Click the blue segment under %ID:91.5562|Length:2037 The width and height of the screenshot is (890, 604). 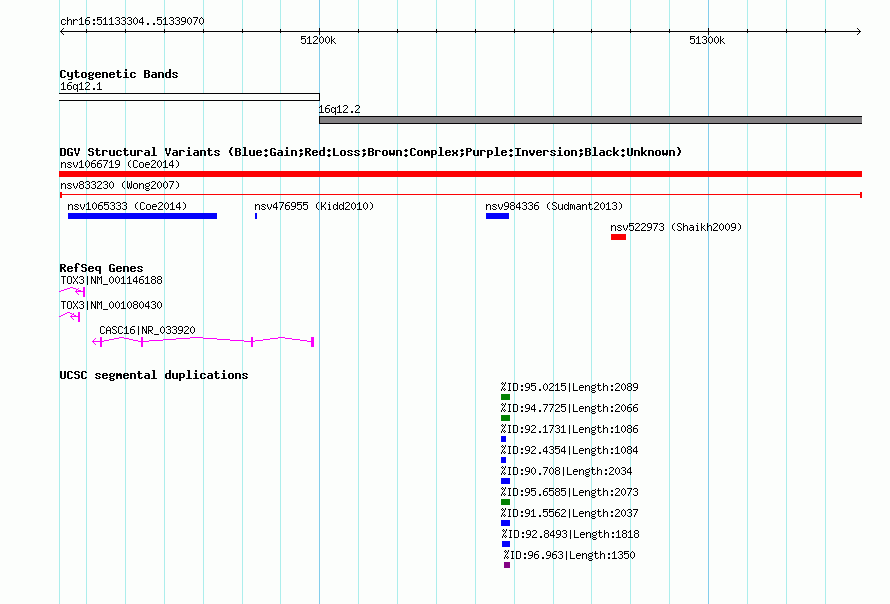[x=505, y=523]
